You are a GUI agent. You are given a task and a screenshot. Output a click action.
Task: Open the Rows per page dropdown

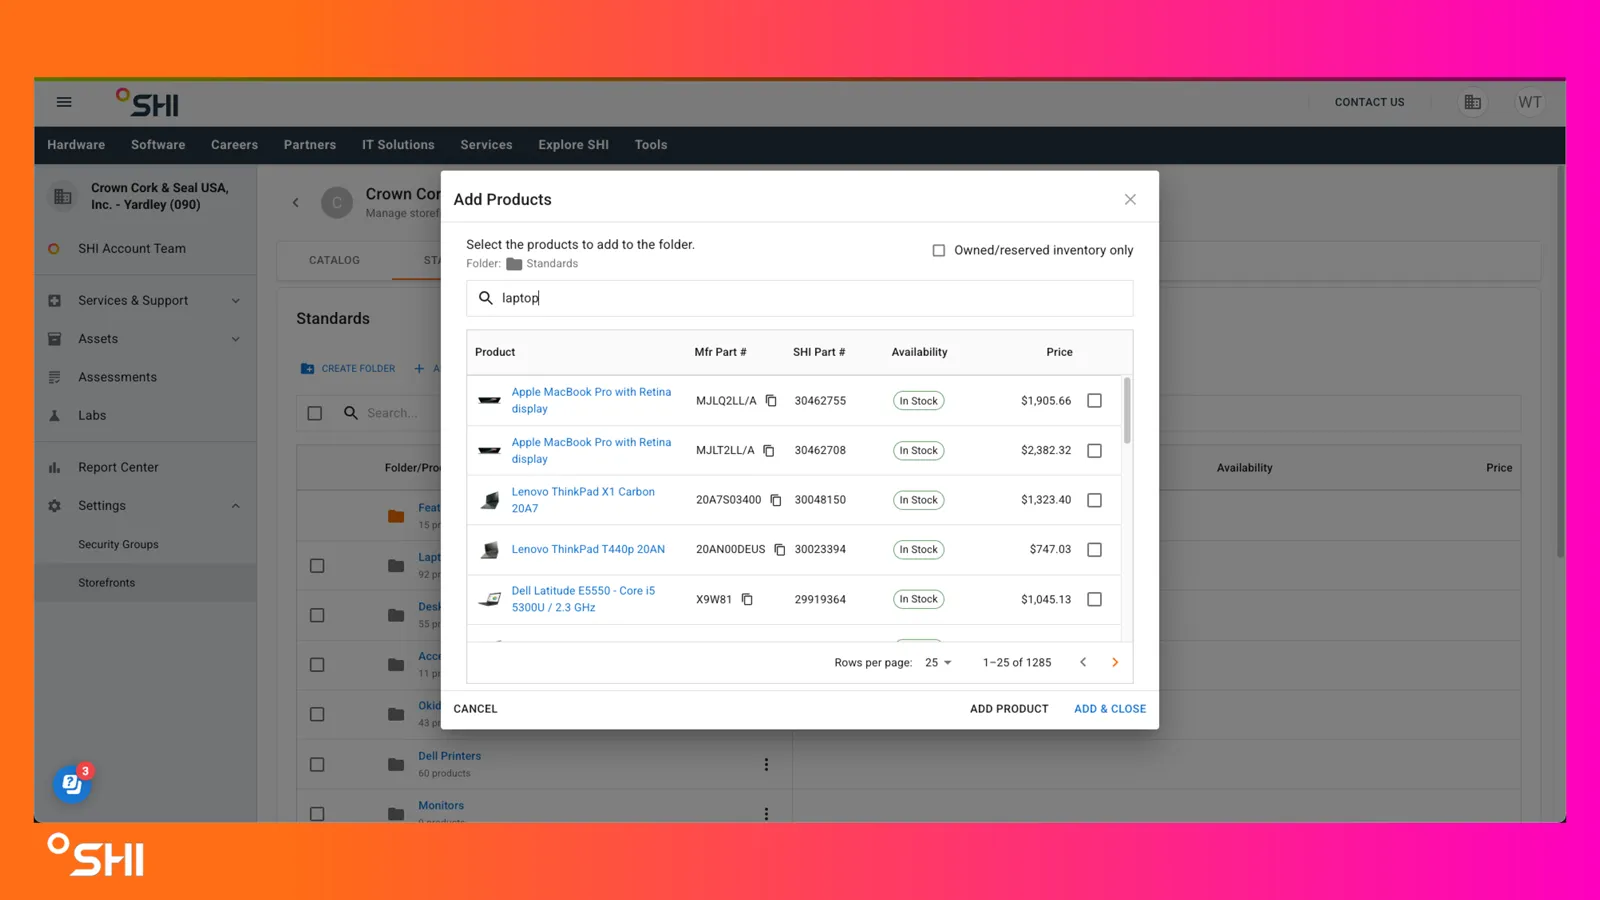[938, 663]
